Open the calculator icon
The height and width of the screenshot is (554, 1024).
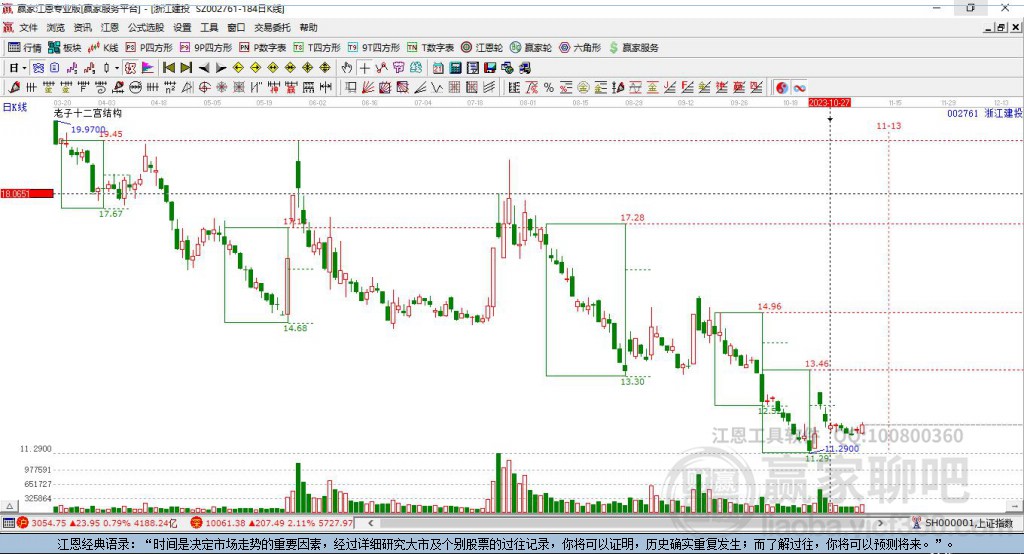pos(455,68)
